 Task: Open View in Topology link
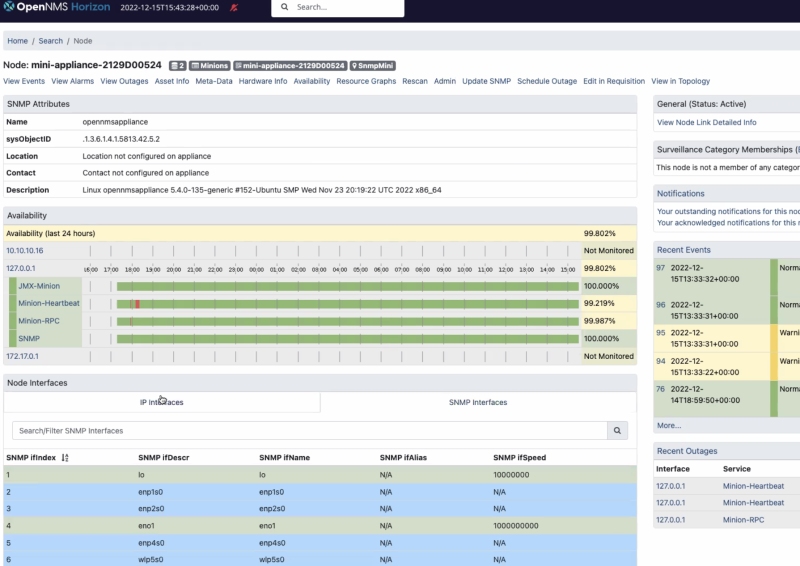point(681,81)
